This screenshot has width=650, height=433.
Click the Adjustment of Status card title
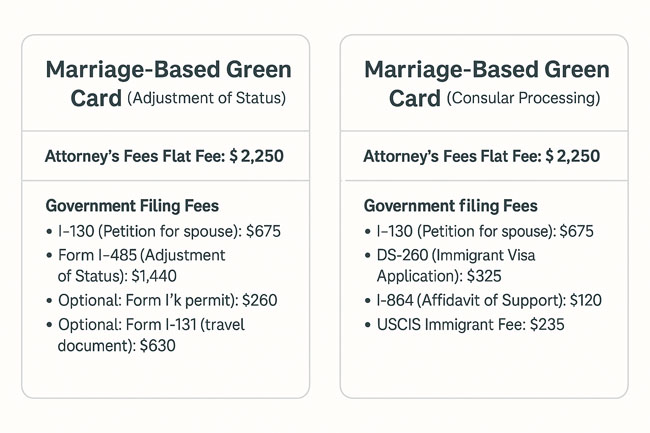point(169,83)
